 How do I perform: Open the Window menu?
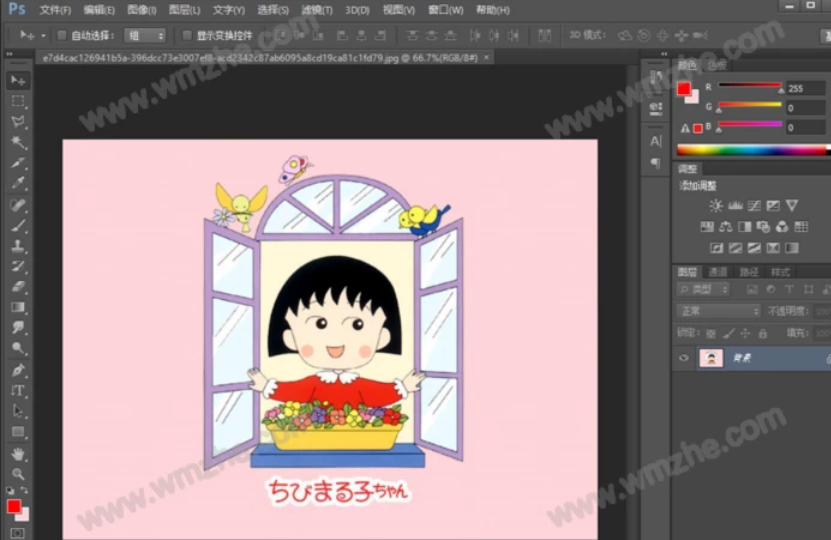[x=446, y=10]
